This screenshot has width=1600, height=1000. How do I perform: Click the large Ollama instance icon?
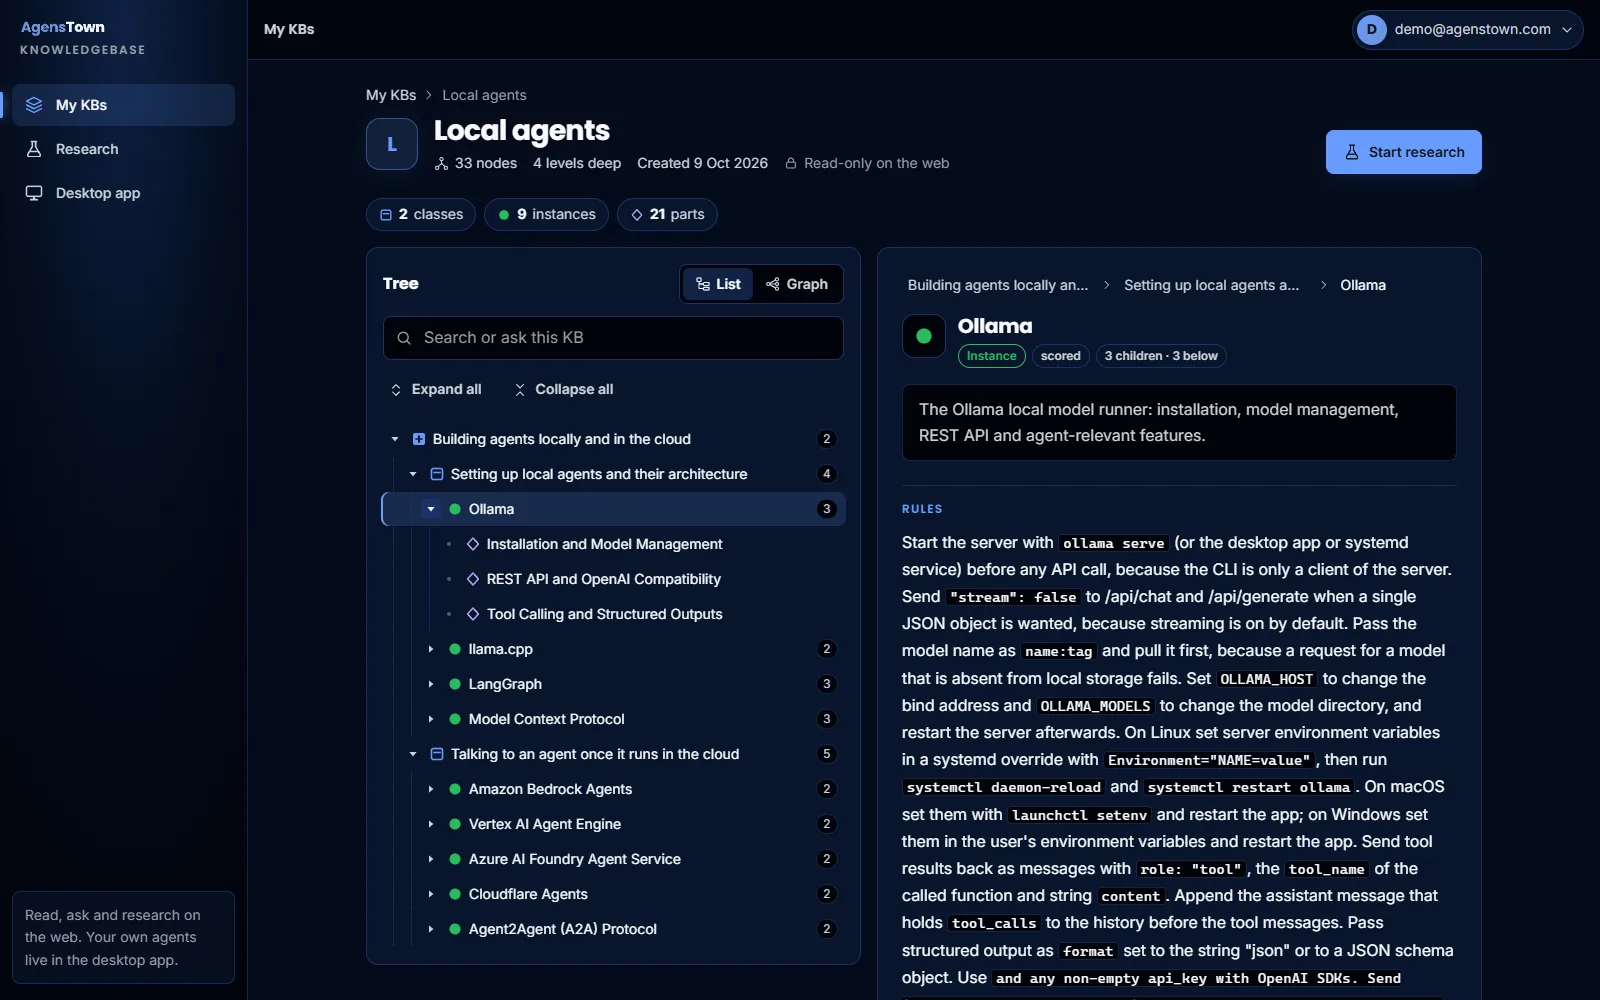(x=924, y=336)
